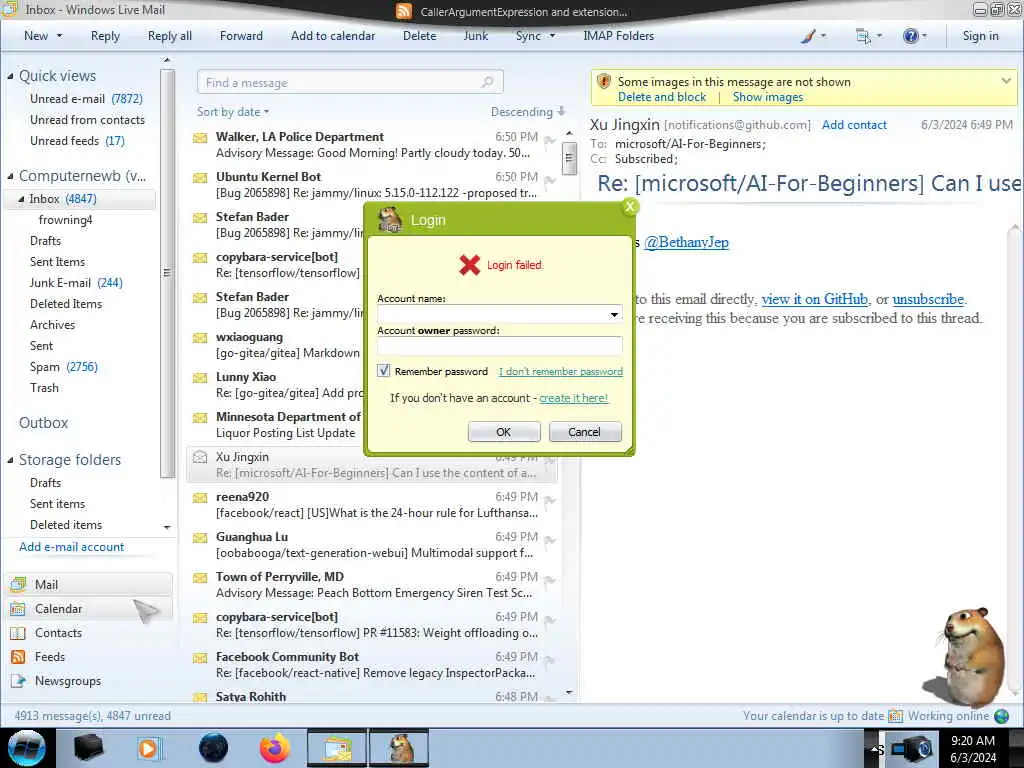Click the Feeds RSS shortcut icon
Image resolution: width=1024 pixels, height=768 pixels.
coord(18,657)
